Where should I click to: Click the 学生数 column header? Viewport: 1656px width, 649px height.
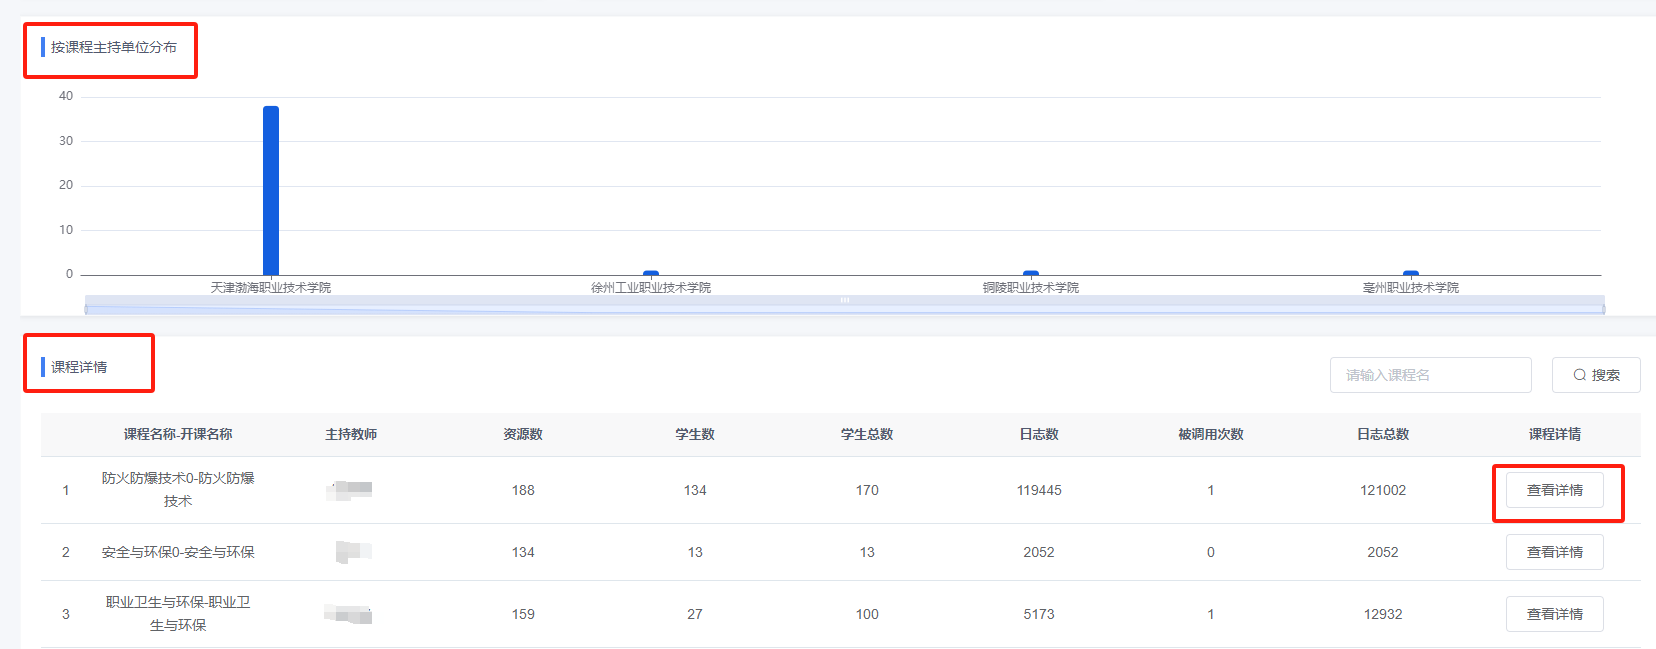(x=695, y=434)
